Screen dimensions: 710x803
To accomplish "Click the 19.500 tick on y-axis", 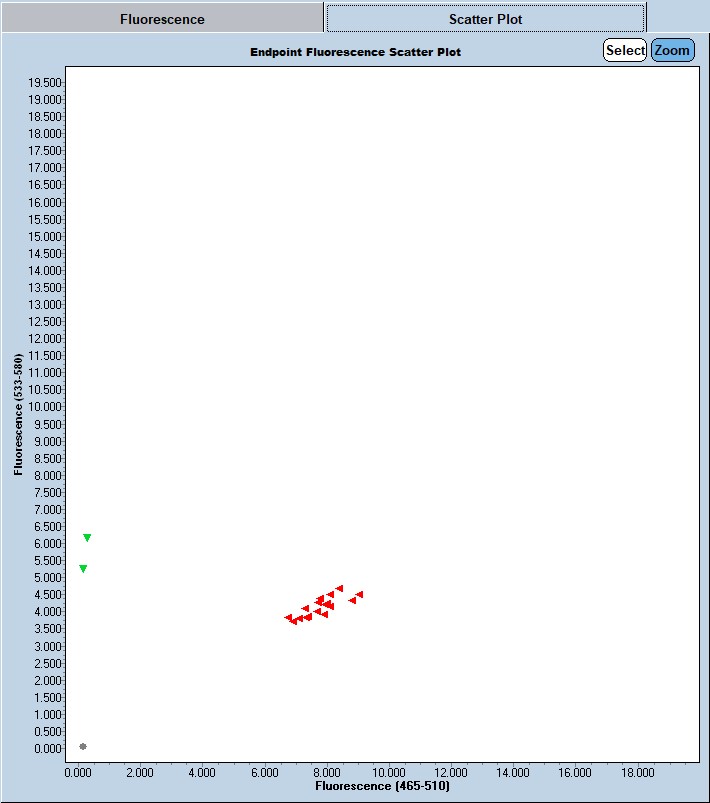I will (47, 82).
